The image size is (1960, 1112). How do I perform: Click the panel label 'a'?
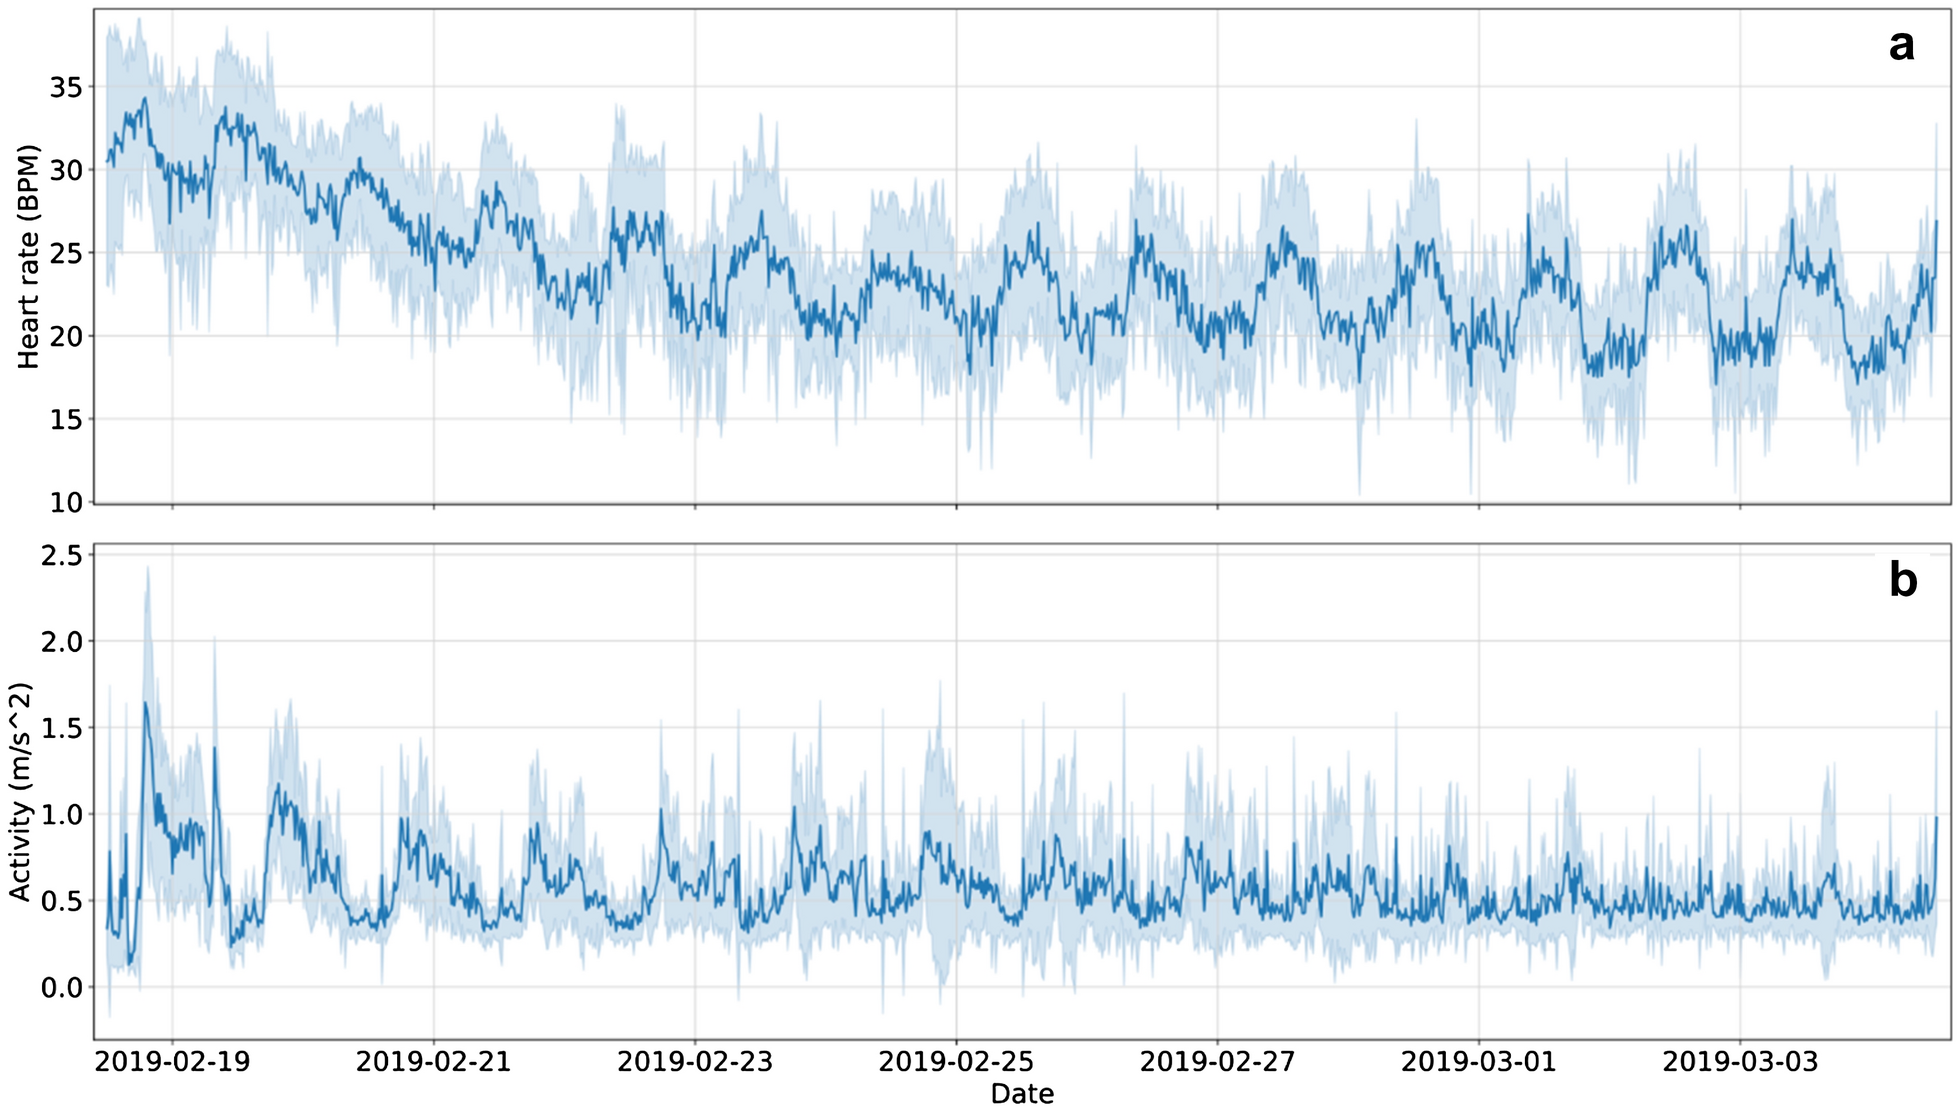1901,46
